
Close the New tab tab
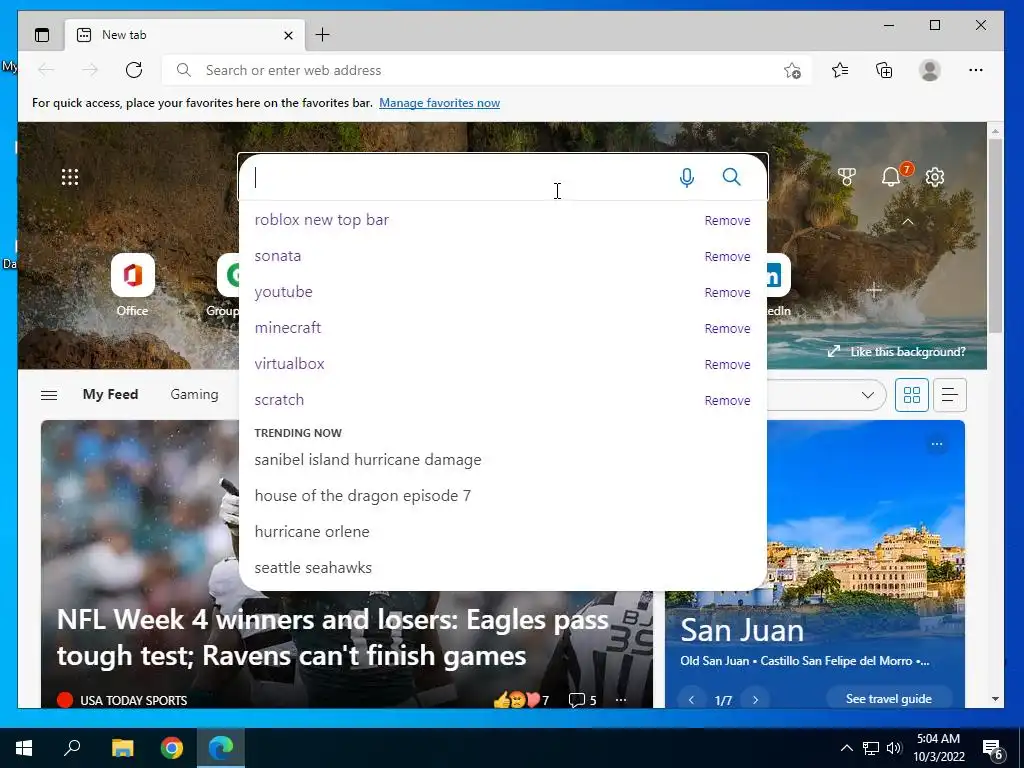[x=288, y=35]
